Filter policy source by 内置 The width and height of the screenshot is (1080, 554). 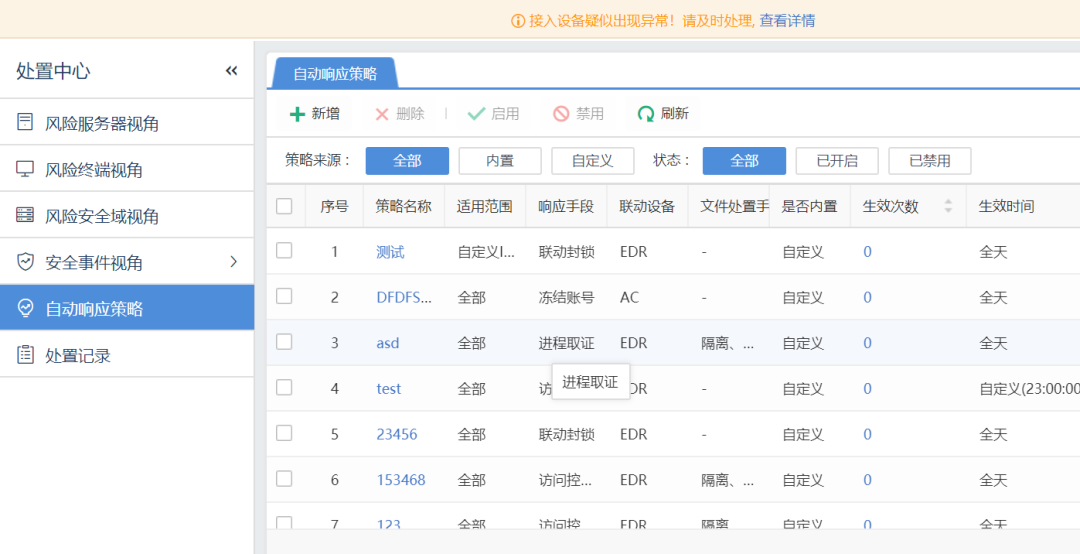tap(499, 161)
